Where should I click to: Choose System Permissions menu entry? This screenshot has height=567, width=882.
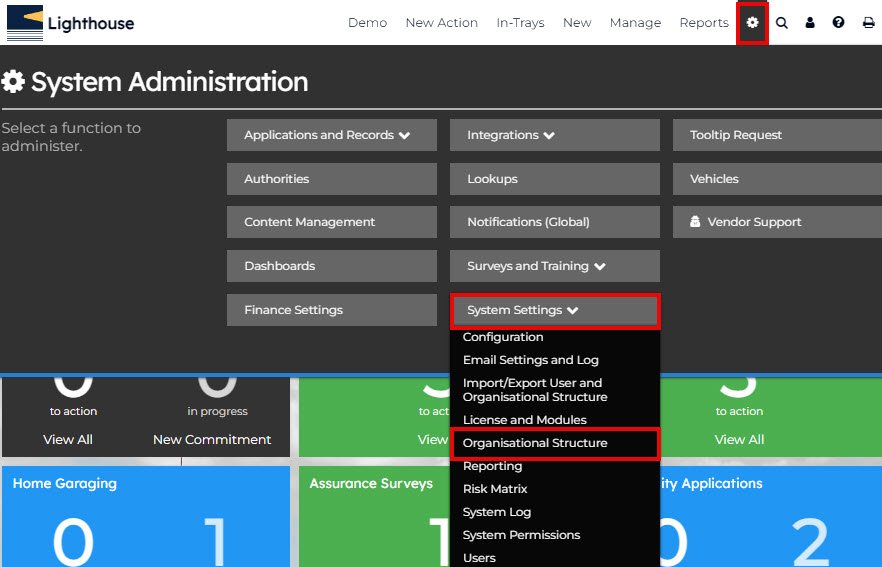[521, 535]
